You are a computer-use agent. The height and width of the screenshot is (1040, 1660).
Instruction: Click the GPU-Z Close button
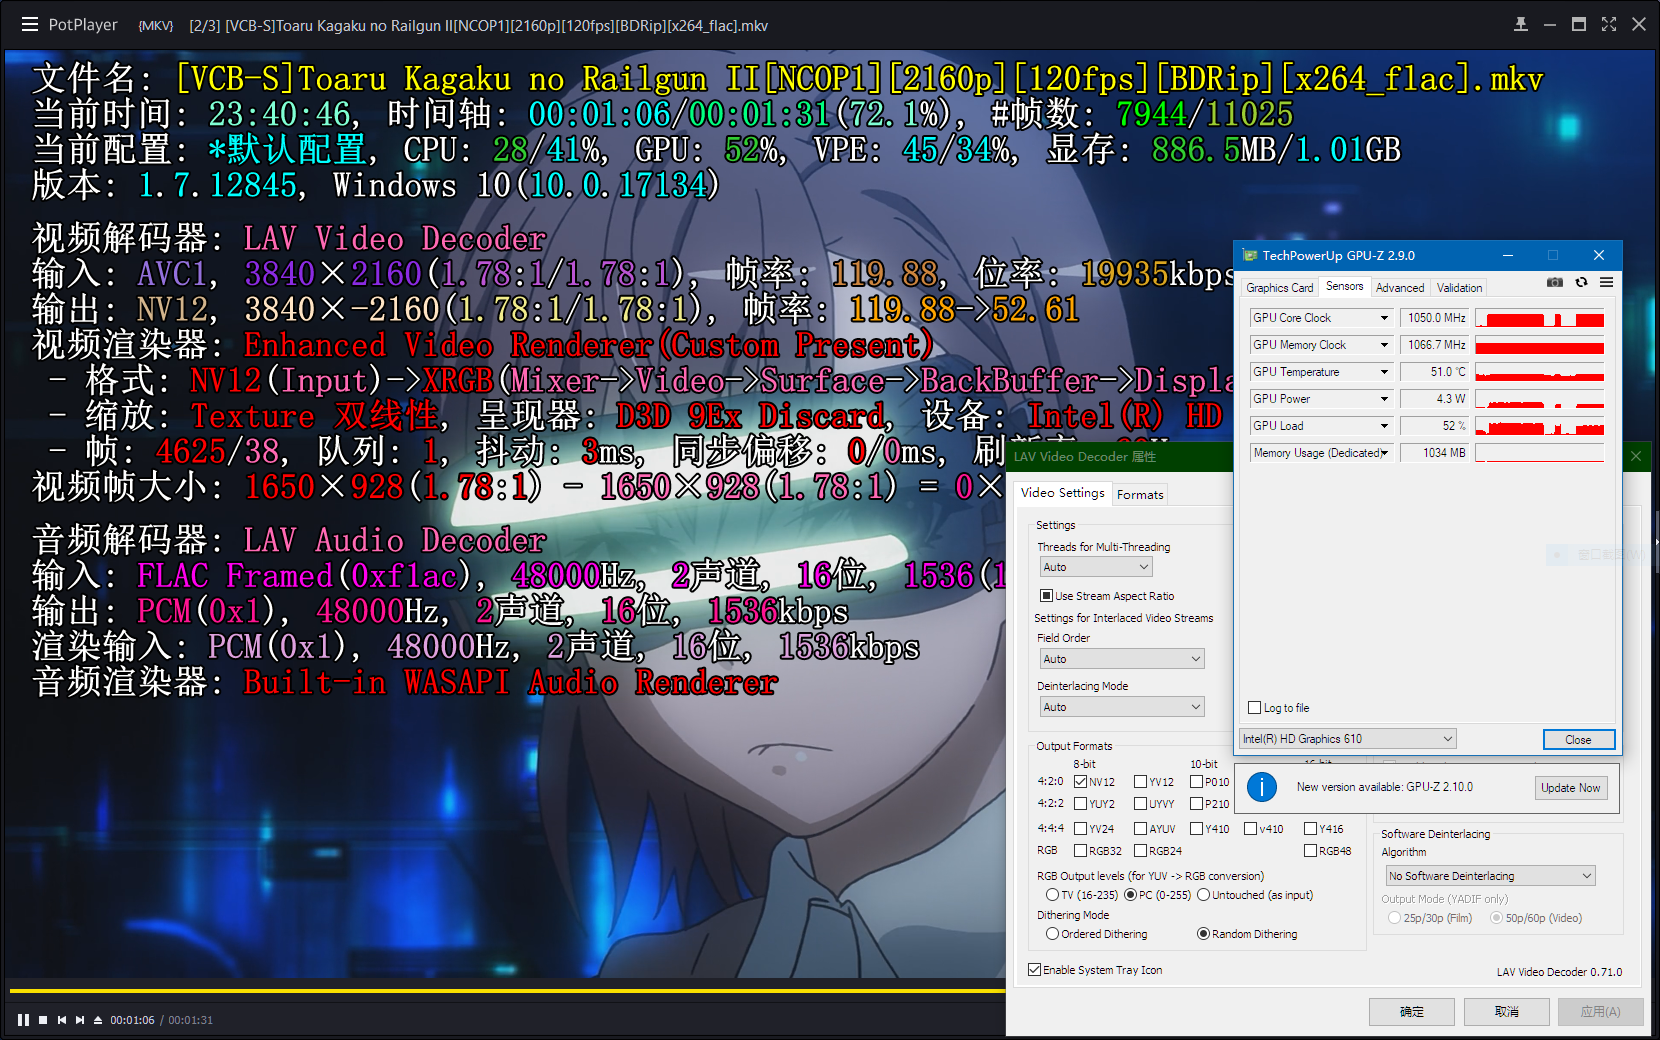point(1578,740)
